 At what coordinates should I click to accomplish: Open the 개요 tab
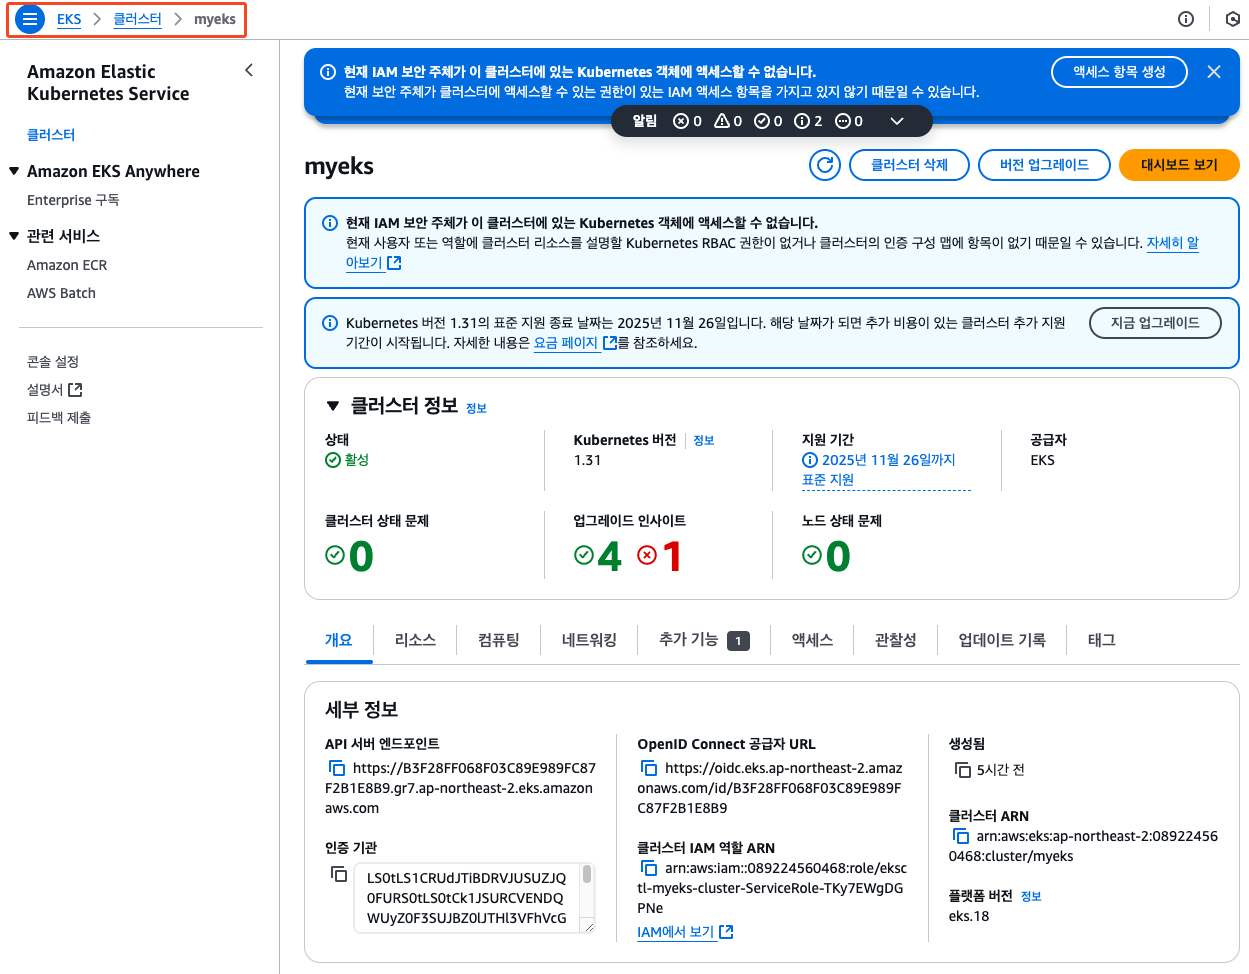point(338,640)
